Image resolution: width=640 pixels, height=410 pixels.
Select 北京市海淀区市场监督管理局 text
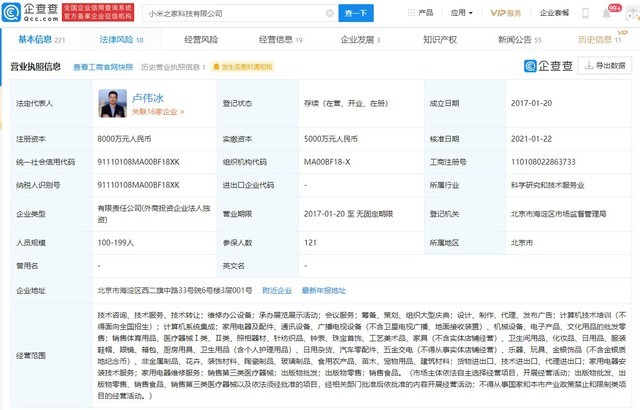coord(558,214)
